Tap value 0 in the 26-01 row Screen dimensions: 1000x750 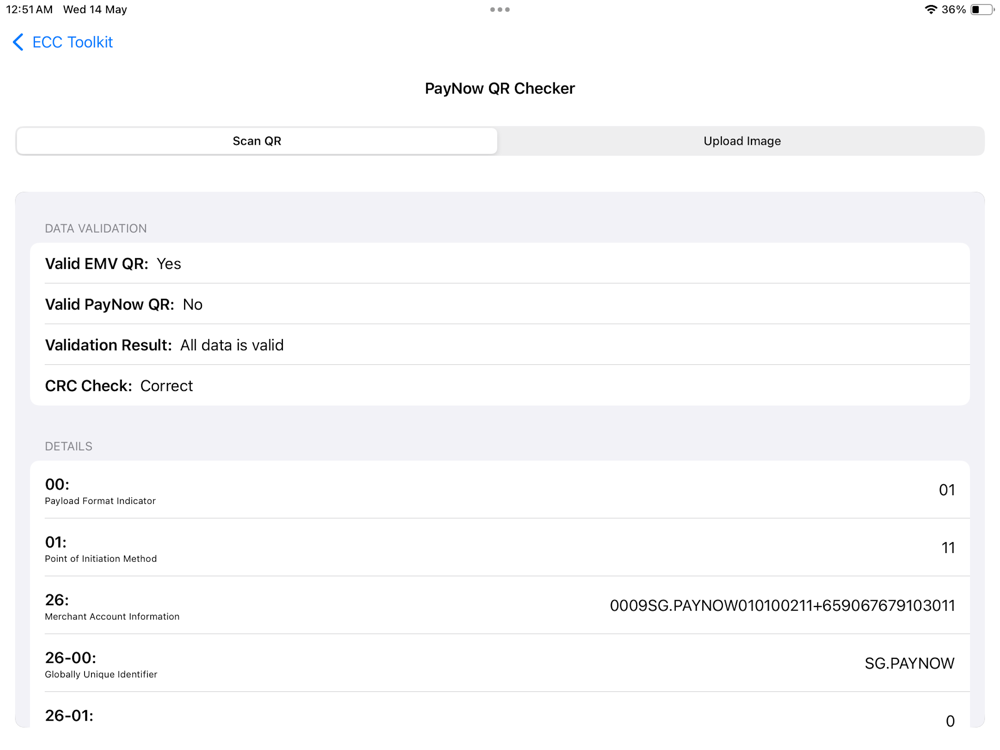950,721
